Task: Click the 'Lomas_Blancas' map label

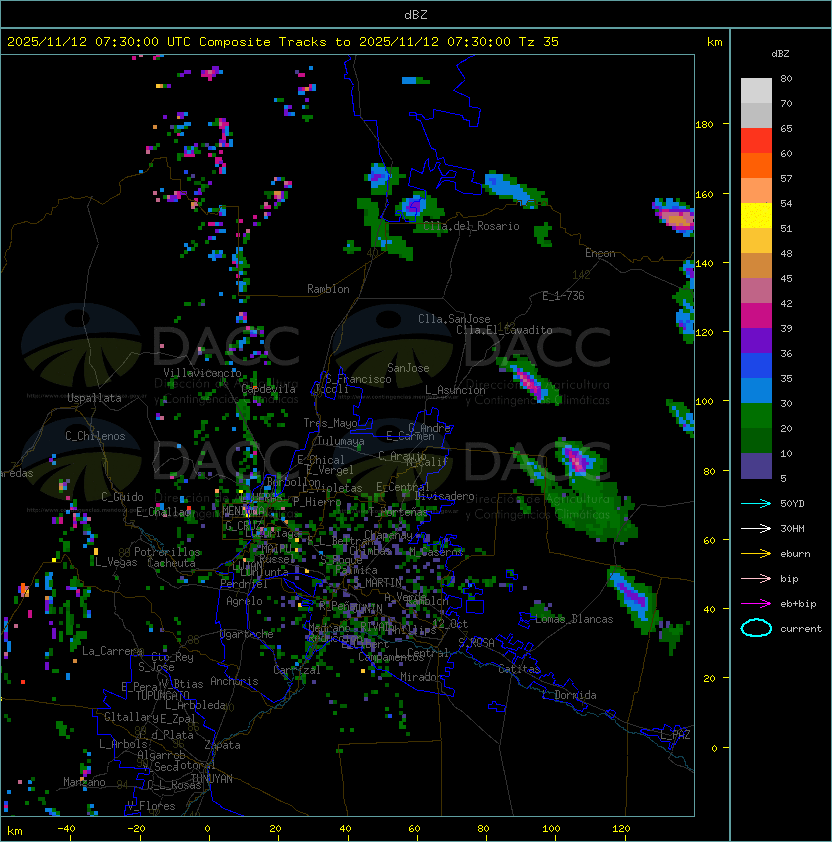Action: click(x=574, y=619)
